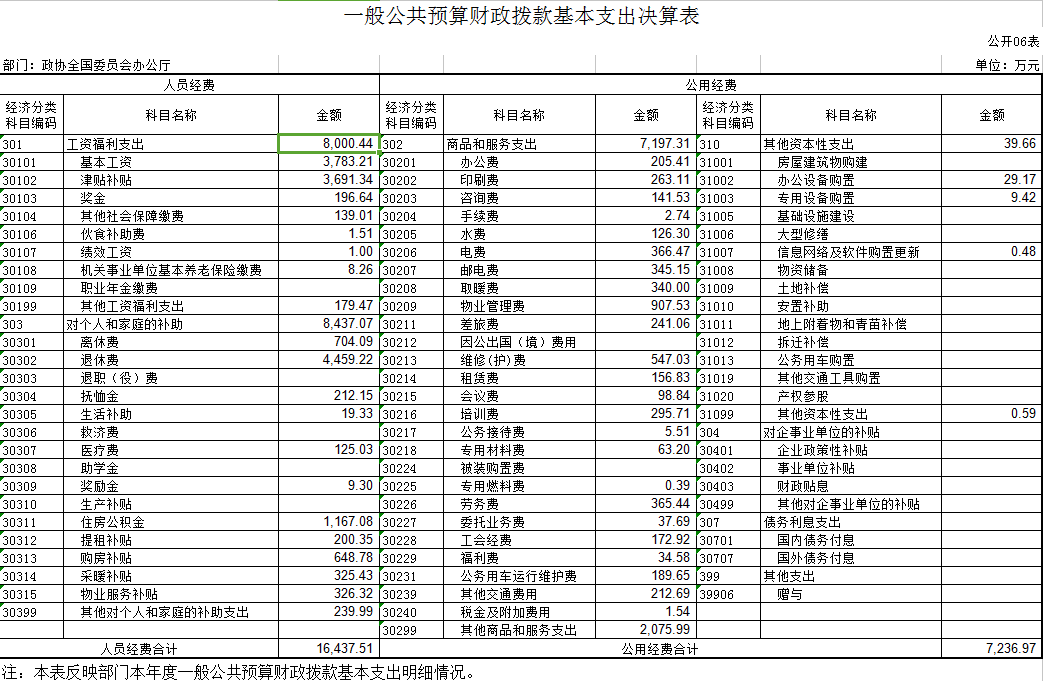Click the 公务接待费 cell
This screenshot has height=681, width=1043.
click(520, 432)
